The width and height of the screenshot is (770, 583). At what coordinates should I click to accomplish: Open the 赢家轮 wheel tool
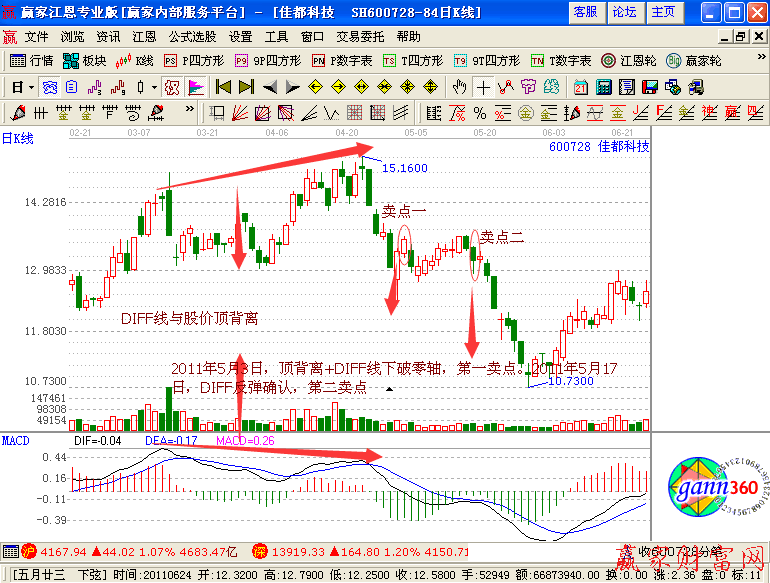pyautogui.click(x=698, y=60)
